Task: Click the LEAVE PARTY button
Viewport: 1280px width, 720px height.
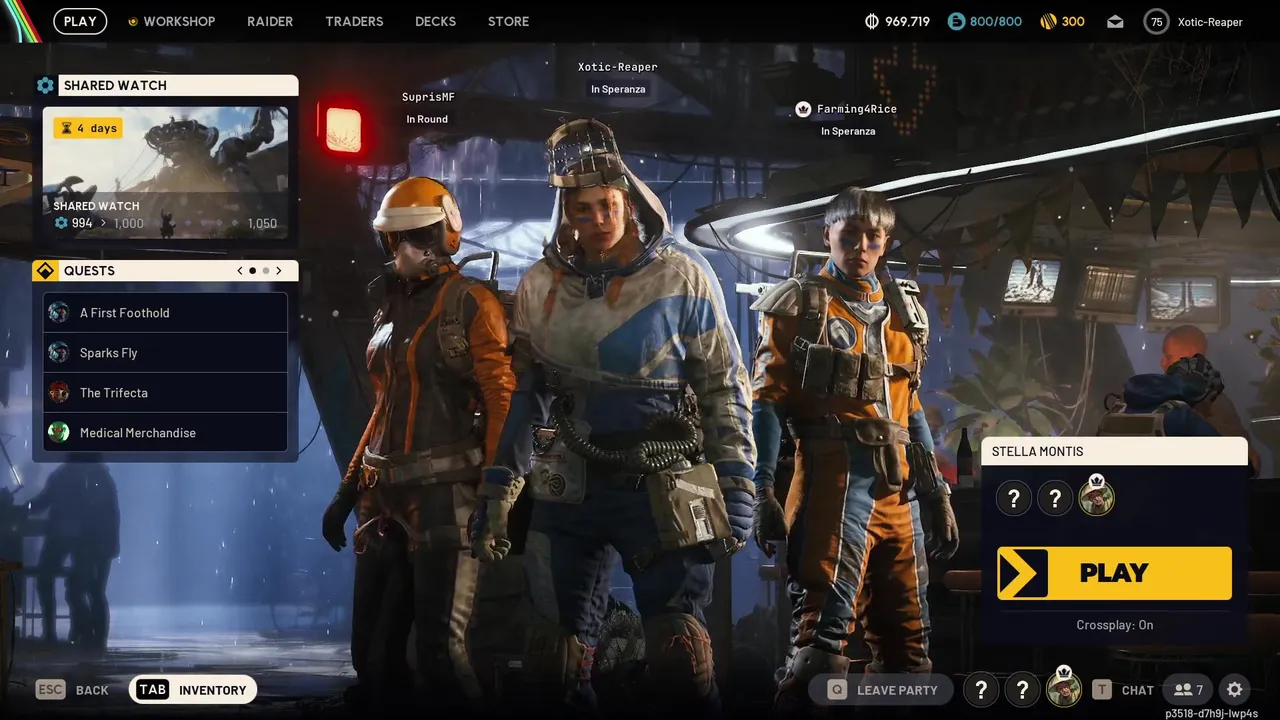Action: 883,690
